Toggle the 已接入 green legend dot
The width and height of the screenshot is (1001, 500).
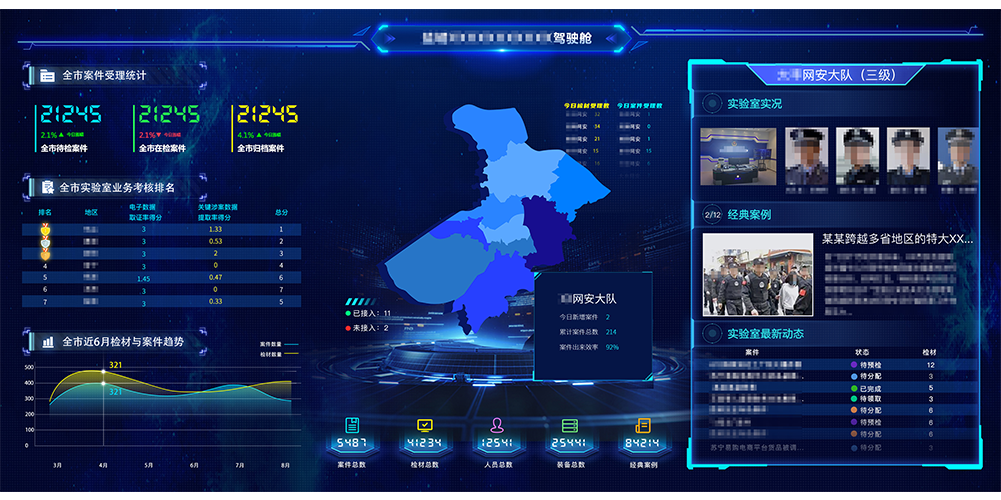click(x=348, y=314)
